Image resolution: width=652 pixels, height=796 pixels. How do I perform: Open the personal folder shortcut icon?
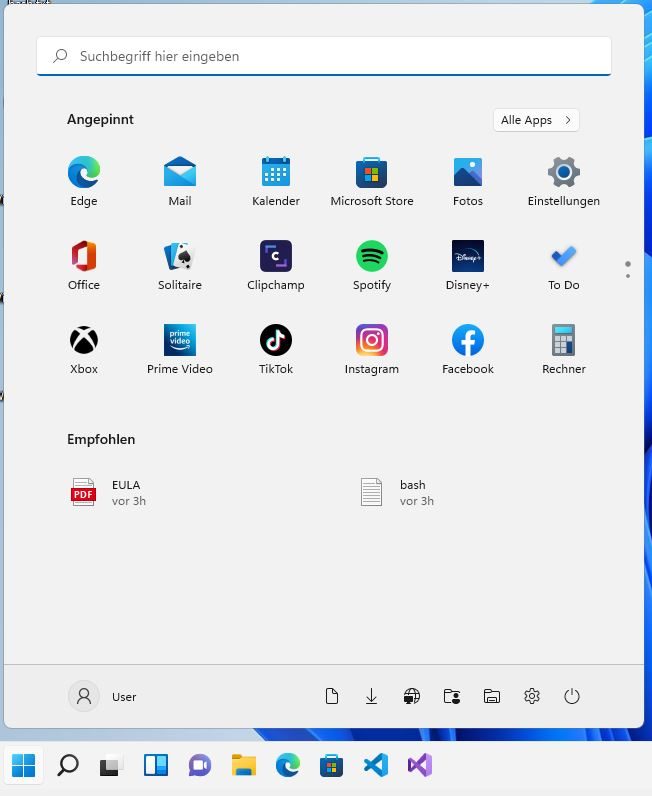452,696
